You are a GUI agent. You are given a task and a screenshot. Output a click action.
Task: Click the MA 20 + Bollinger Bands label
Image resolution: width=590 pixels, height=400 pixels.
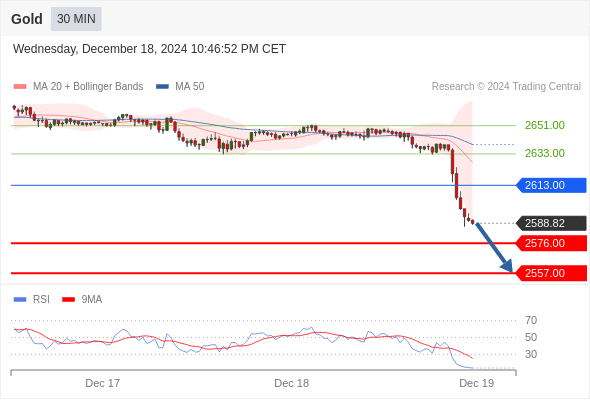(88, 87)
